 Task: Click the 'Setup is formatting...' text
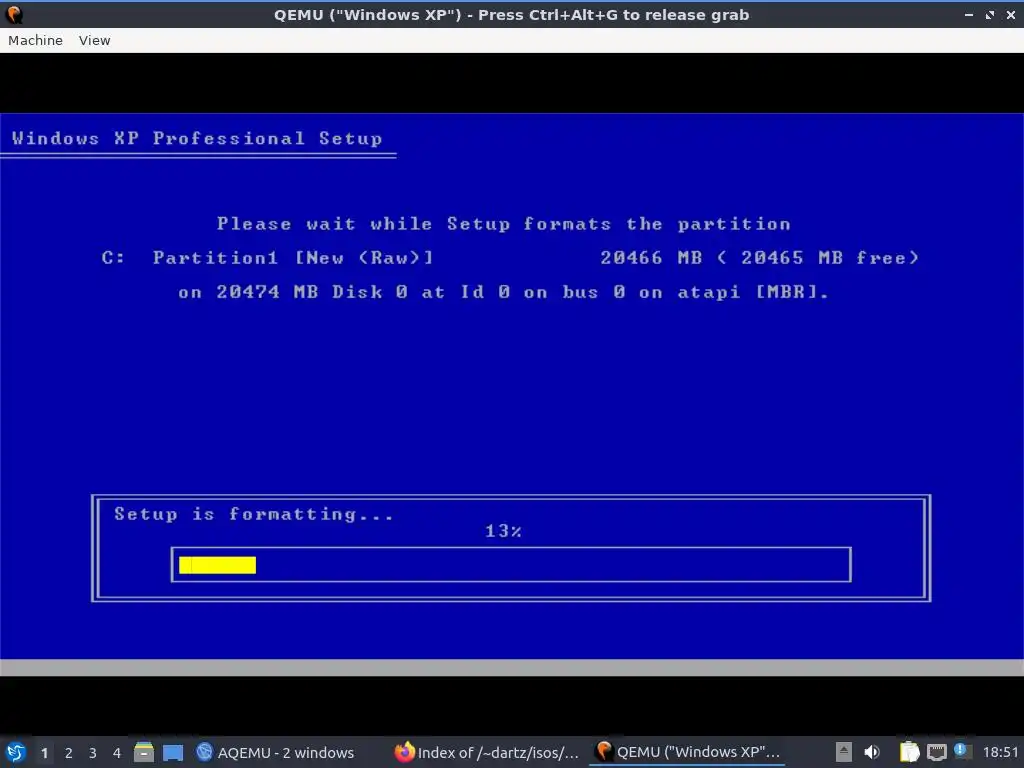tap(253, 514)
